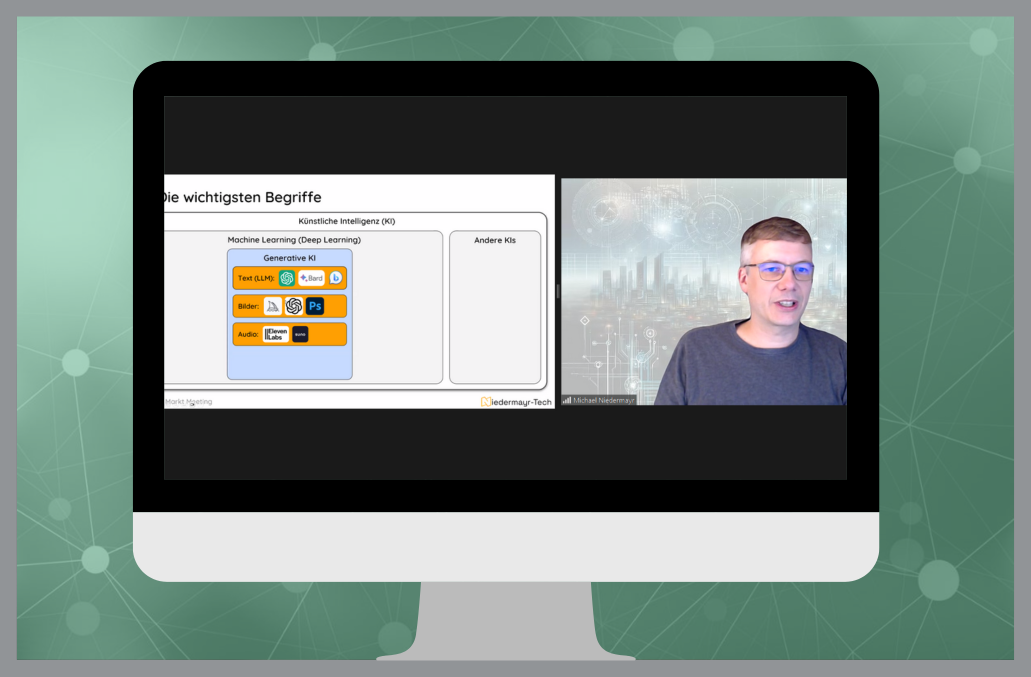This screenshot has height=677, width=1031.
Task: Click the Bard logo on the slide
Action: coord(312,278)
